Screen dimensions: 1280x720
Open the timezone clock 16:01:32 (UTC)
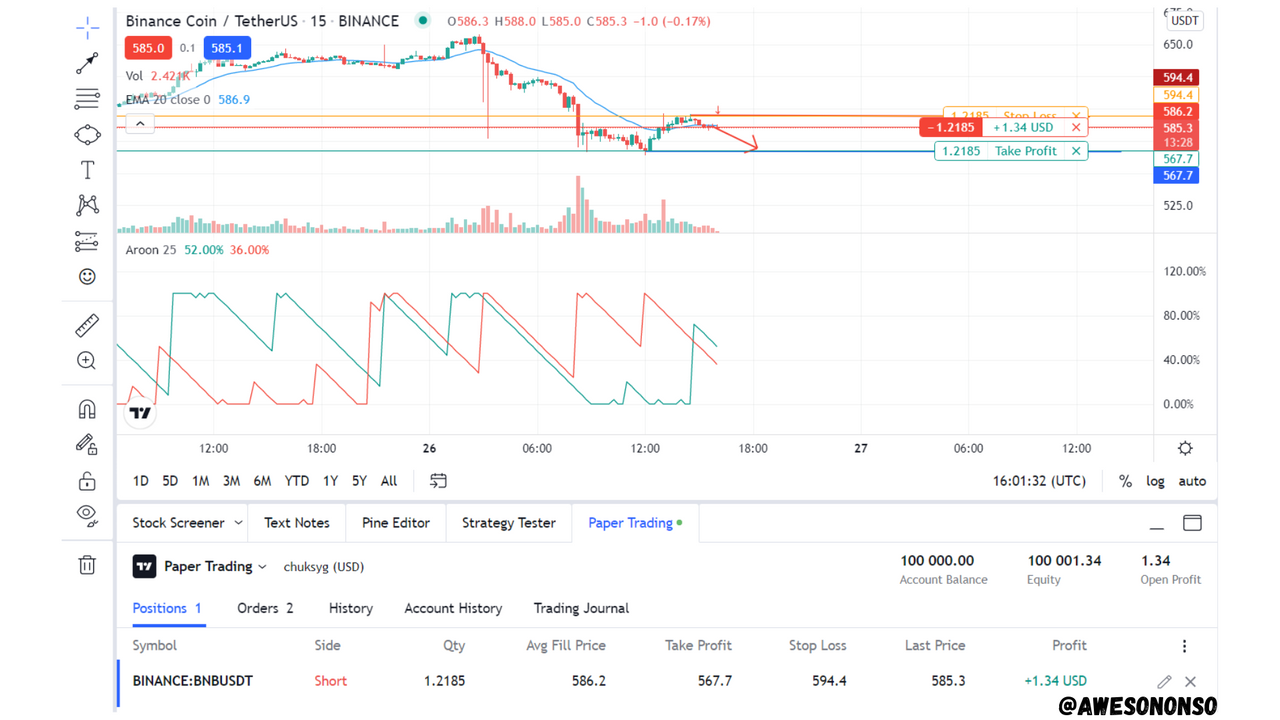1039,481
